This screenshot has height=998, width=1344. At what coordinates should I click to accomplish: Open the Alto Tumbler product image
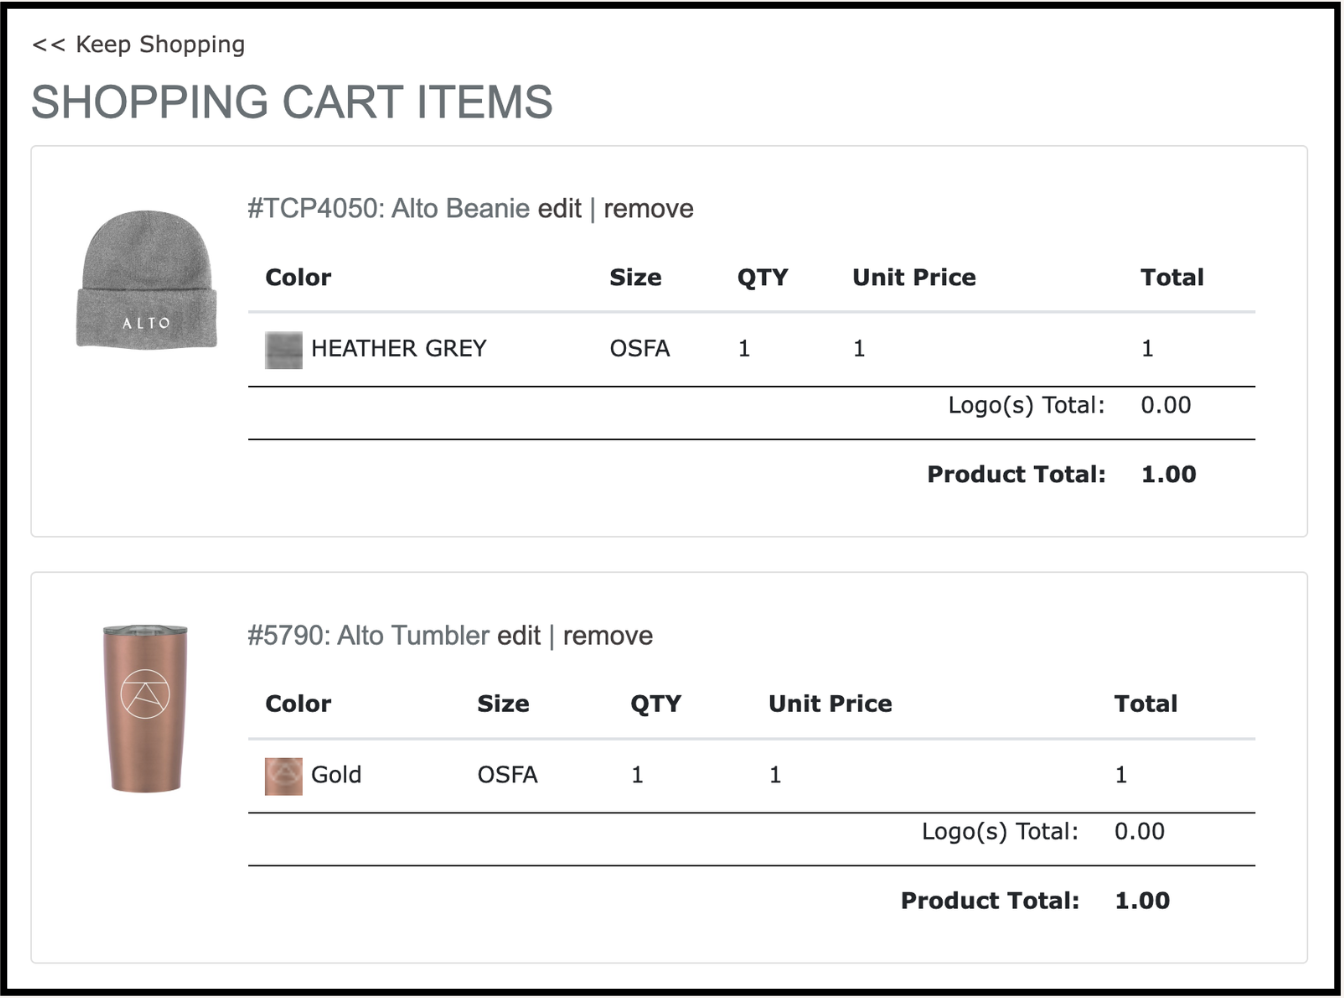(x=145, y=708)
